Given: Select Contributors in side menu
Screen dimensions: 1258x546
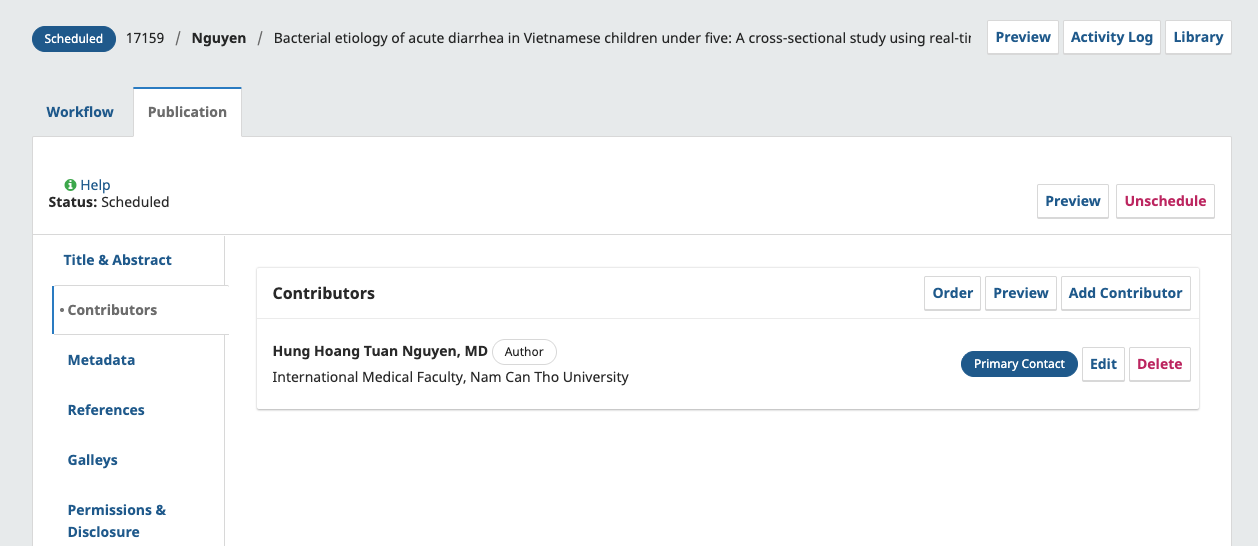Looking at the screenshot, I should click(x=112, y=310).
